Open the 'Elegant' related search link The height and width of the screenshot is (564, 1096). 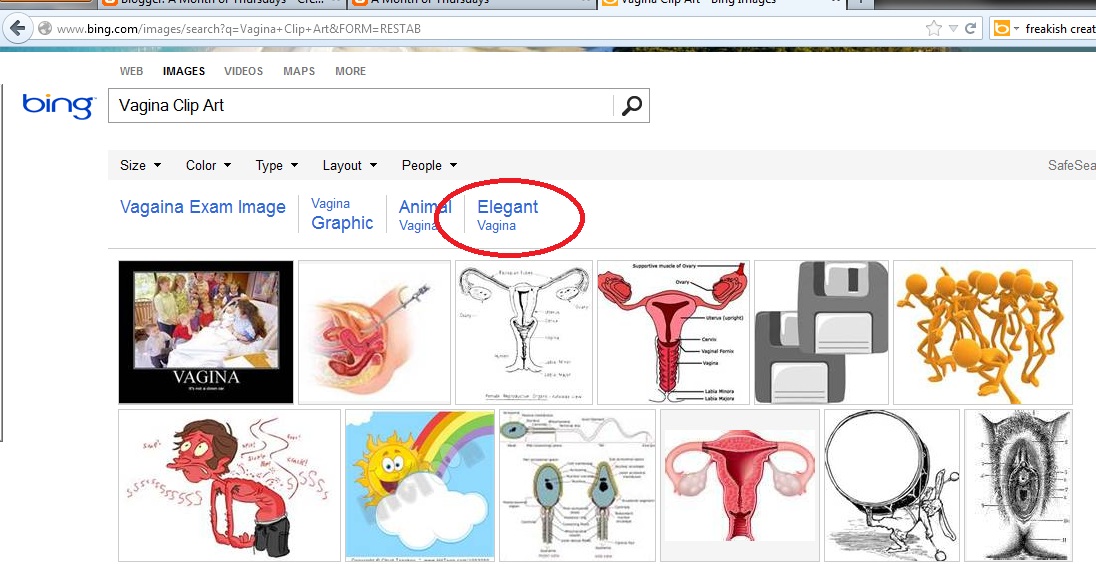(507, 207)
